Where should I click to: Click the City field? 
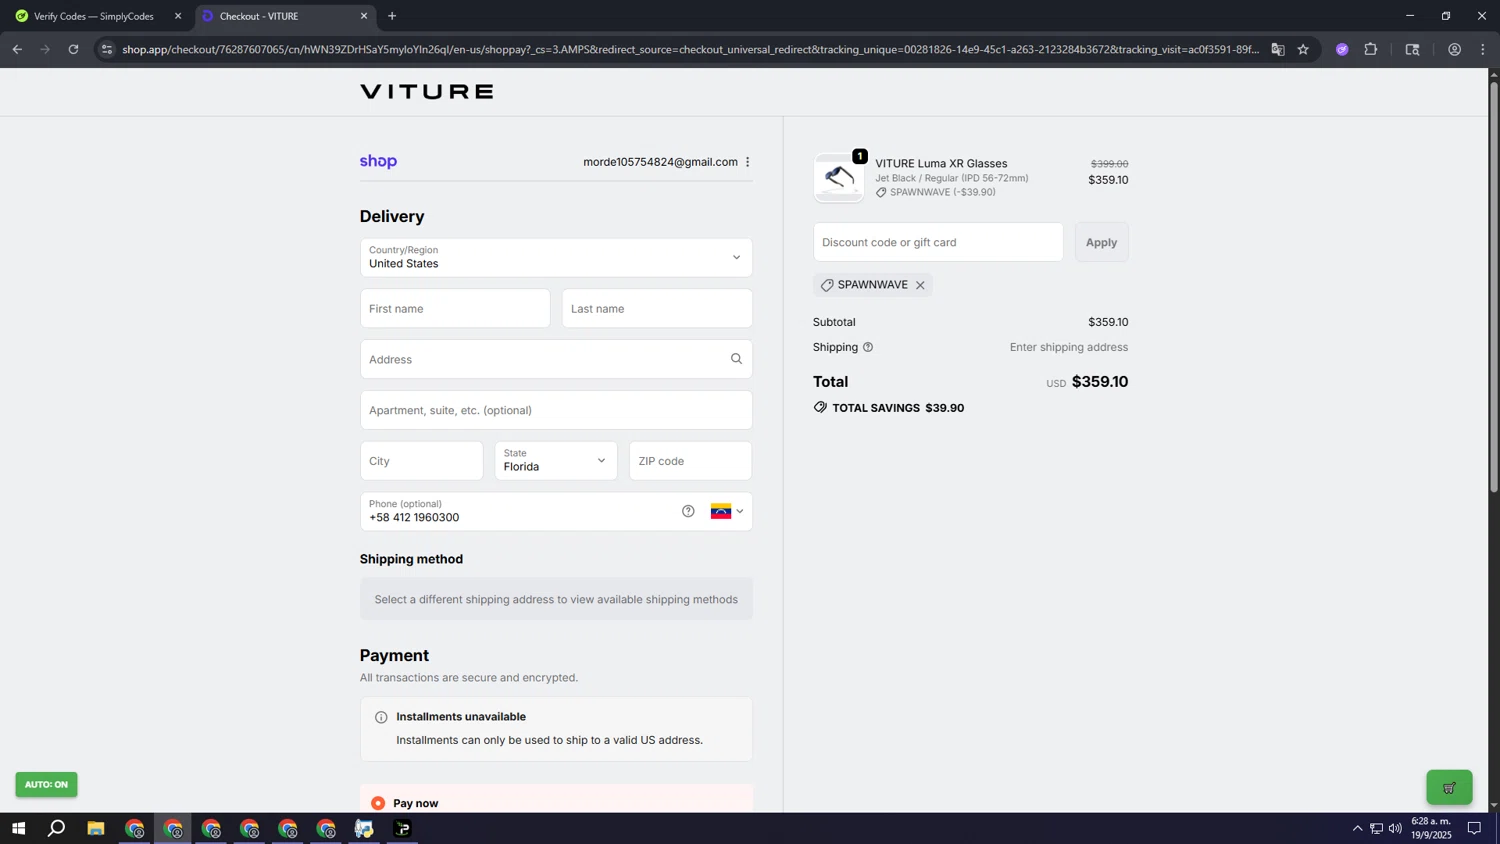point(421,461)
